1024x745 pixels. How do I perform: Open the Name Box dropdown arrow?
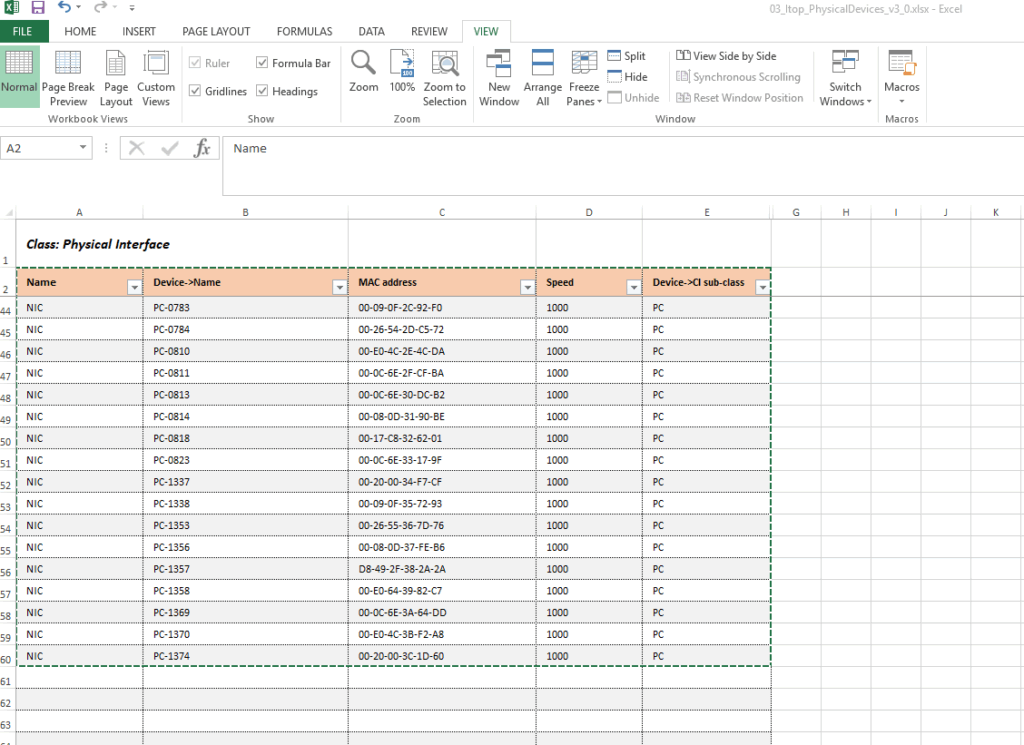click(84, 148)
